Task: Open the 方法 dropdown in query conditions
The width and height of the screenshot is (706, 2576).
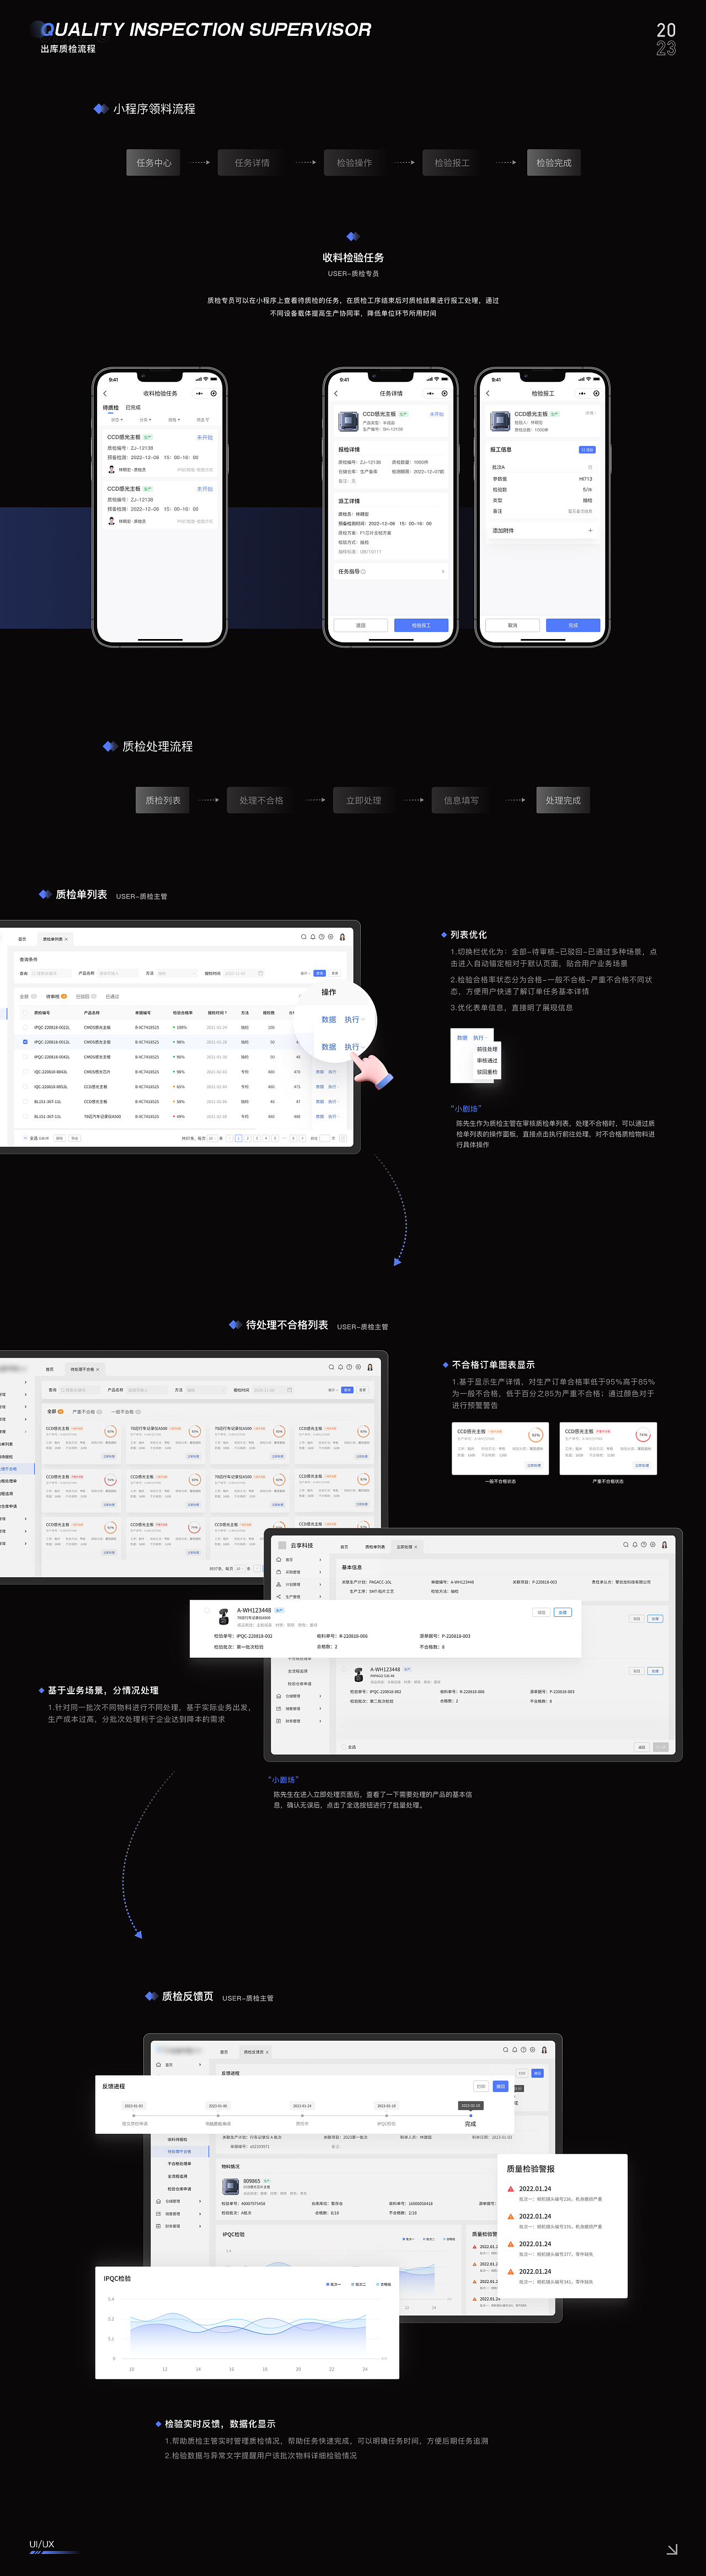Action: click(177, 973)
